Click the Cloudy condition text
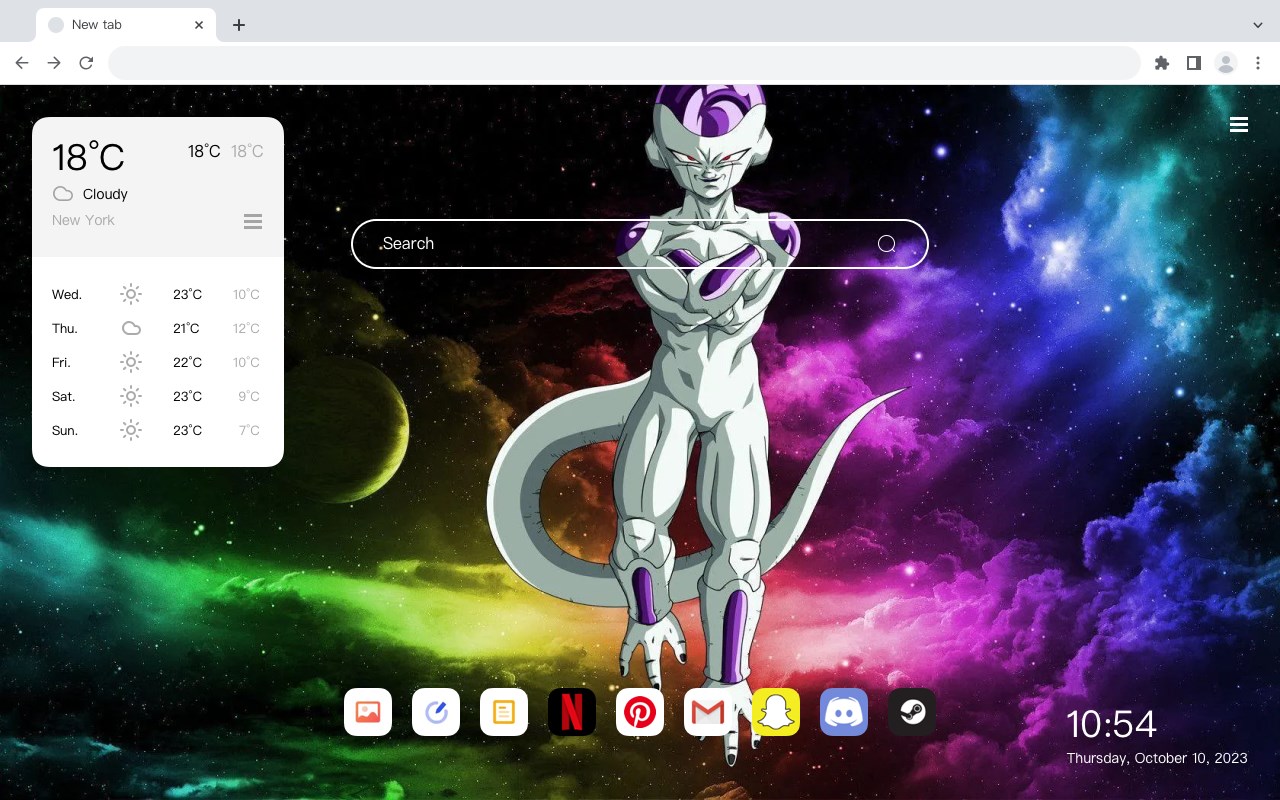Screen dimensions: 1280x800 [105, 194]
